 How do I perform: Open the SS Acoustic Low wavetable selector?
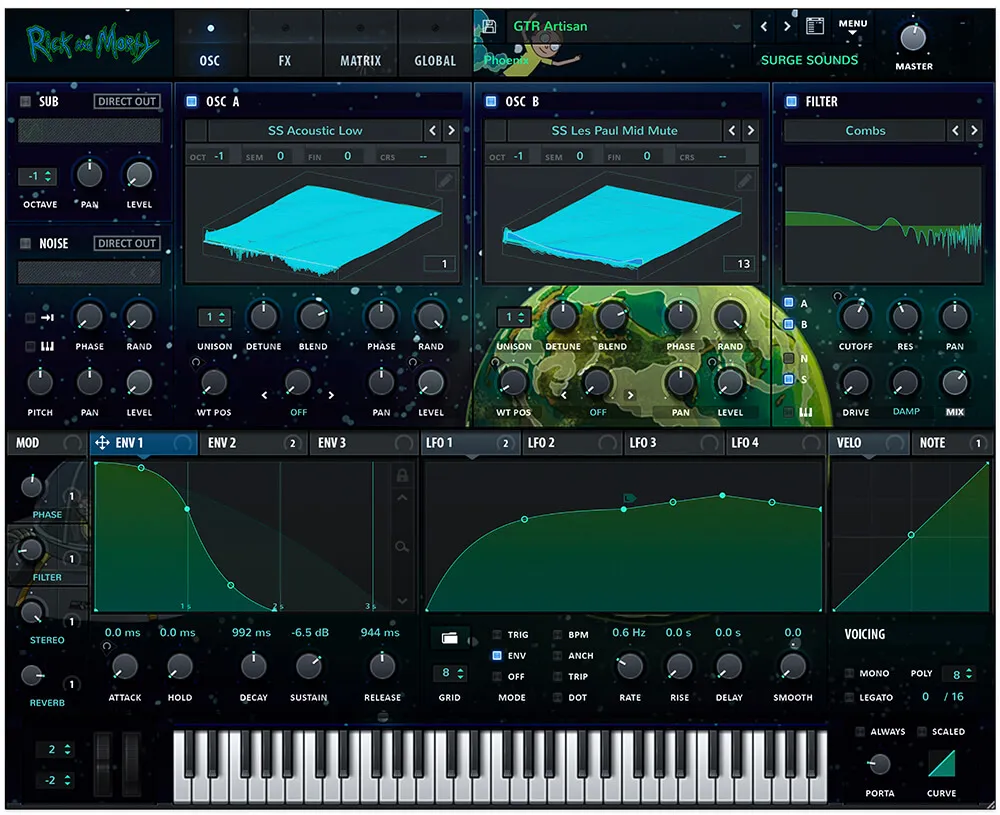point(315,131)
